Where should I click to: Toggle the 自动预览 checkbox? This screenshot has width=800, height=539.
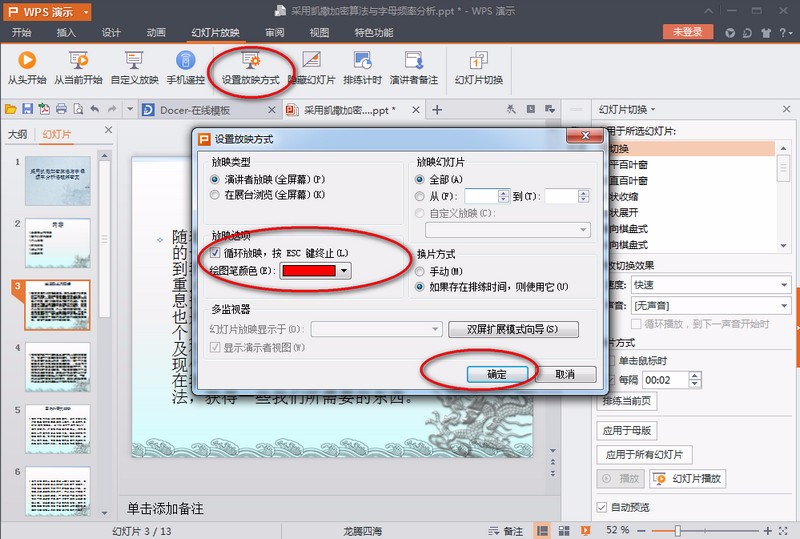click(x=601, y=507)
